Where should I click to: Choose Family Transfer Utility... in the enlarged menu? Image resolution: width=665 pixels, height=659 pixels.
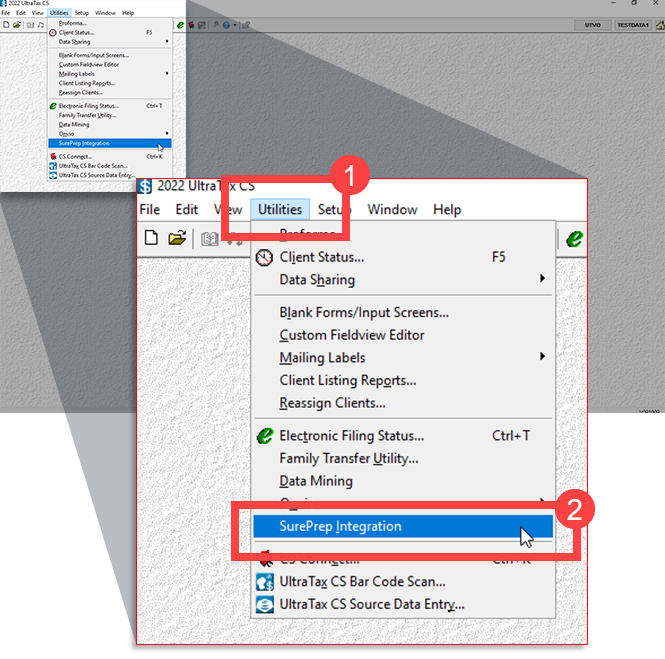[403, 458]
